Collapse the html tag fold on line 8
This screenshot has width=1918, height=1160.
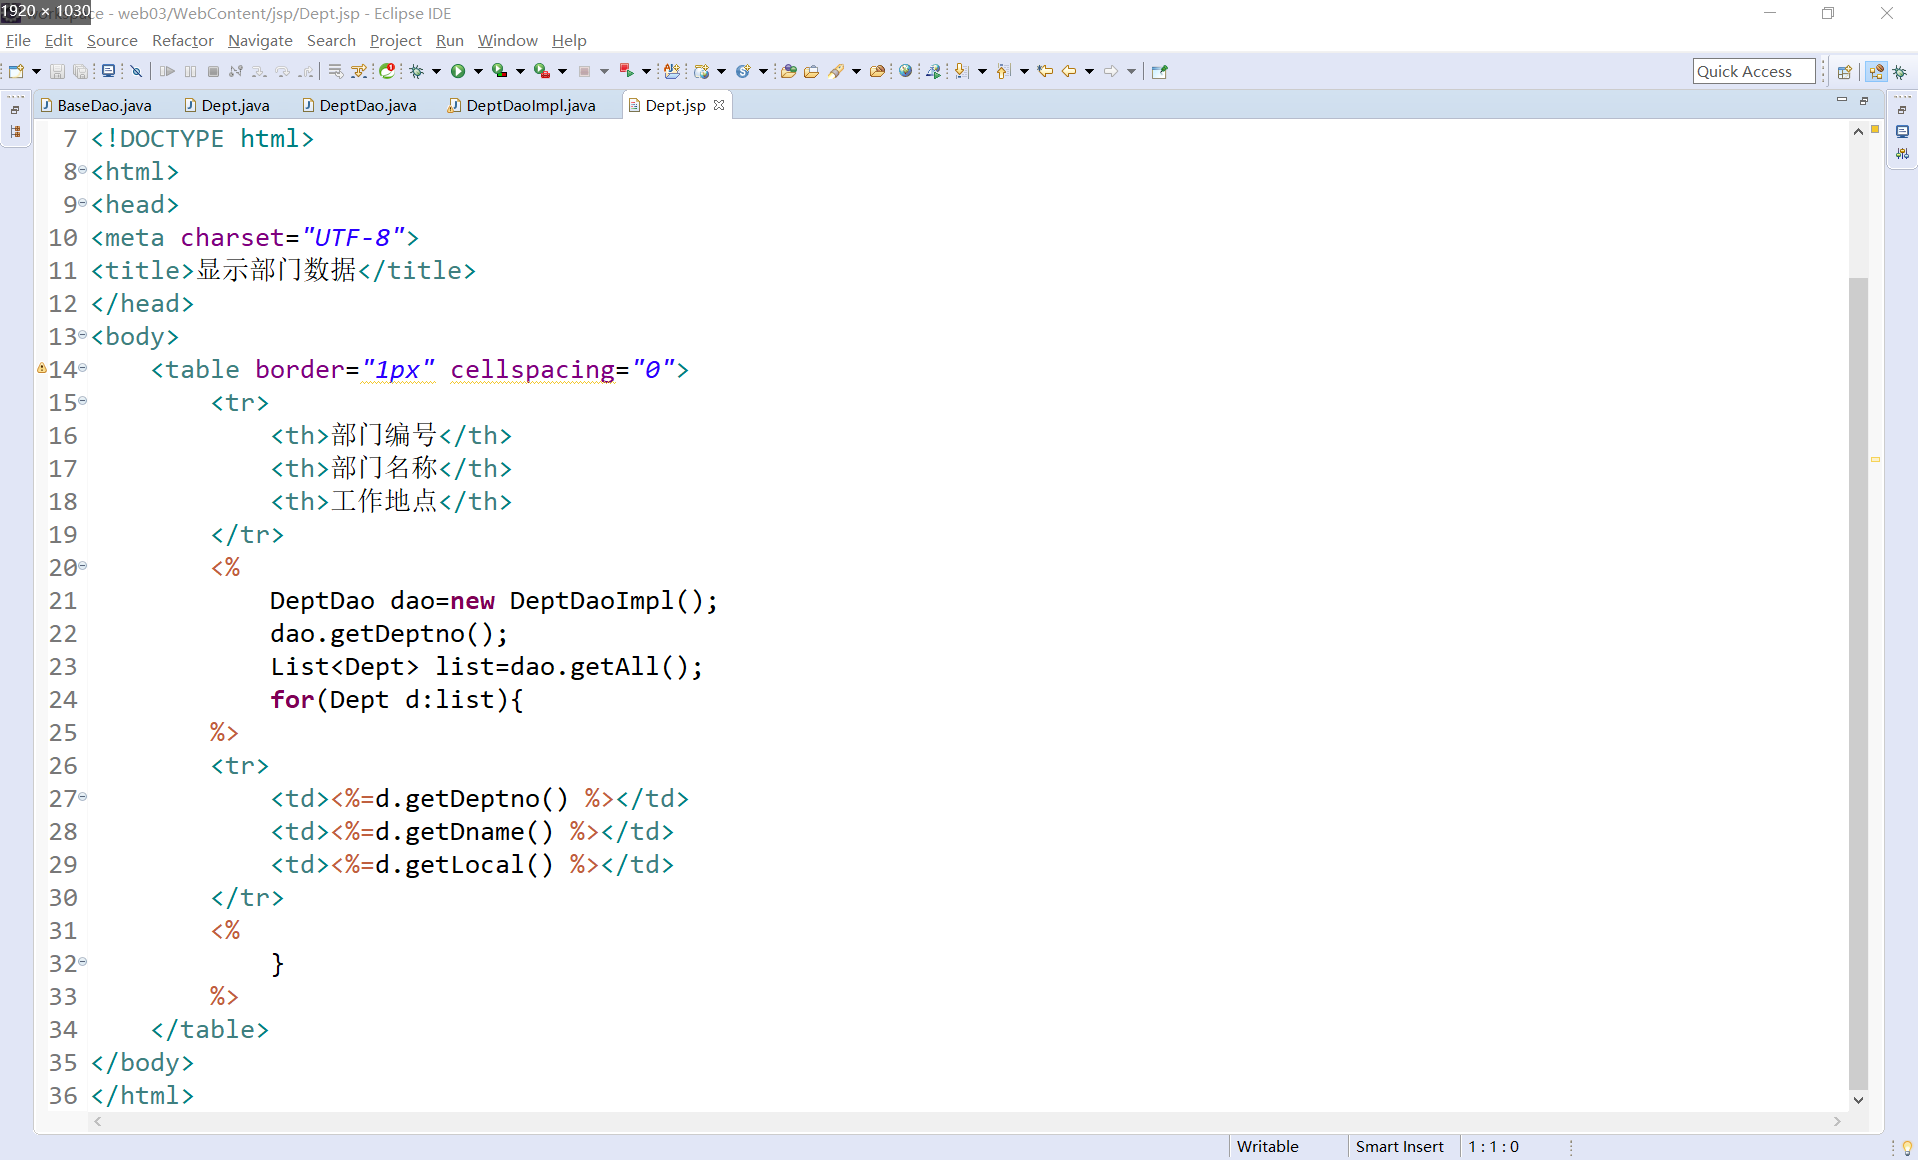83,170
